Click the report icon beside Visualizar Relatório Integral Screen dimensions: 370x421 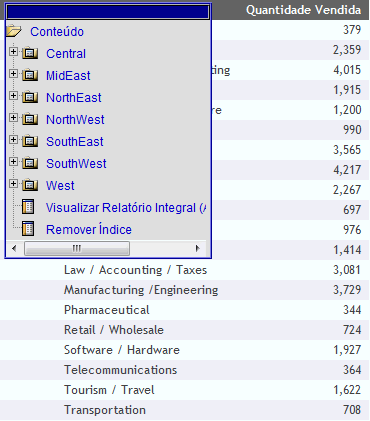pos(28,207)
